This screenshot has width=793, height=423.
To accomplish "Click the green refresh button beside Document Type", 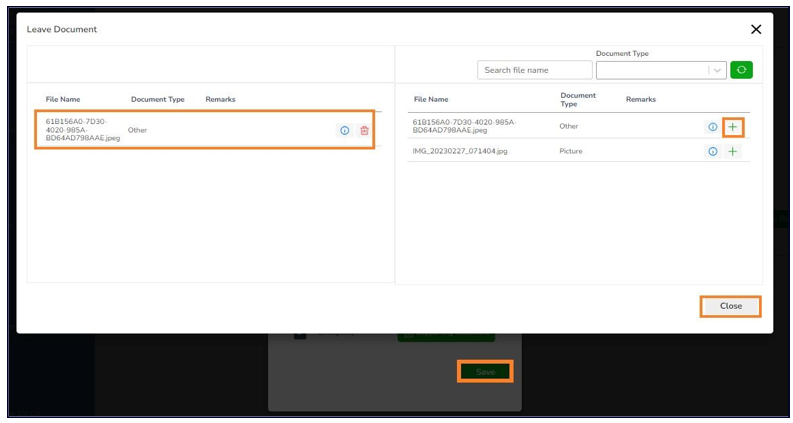I will pos(741,70).
